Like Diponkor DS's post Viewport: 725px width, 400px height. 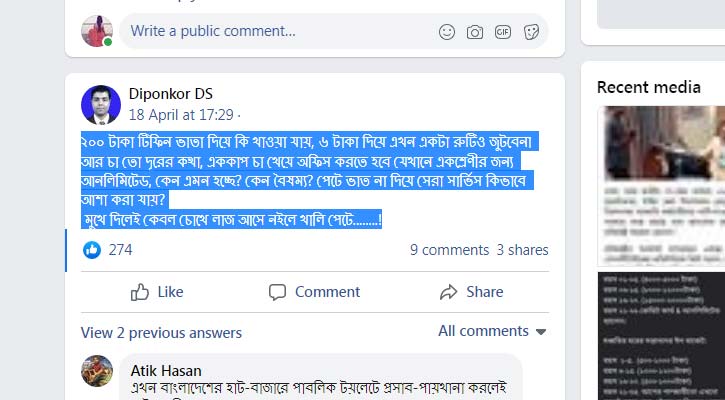[x=157, y=292]
